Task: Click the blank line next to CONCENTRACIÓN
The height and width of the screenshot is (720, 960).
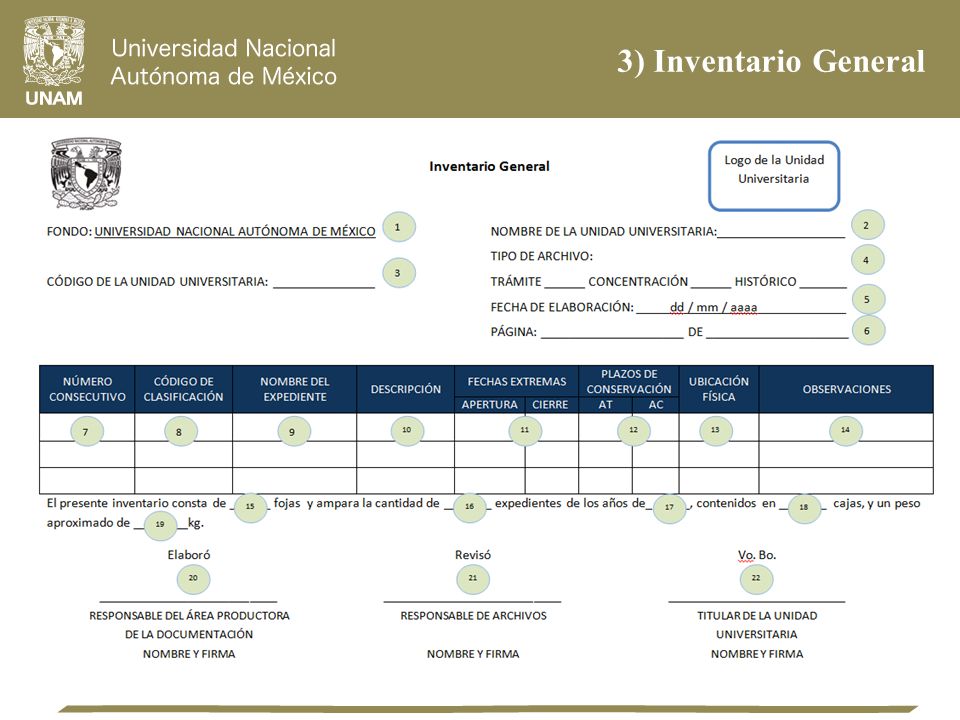Action: 710,282
